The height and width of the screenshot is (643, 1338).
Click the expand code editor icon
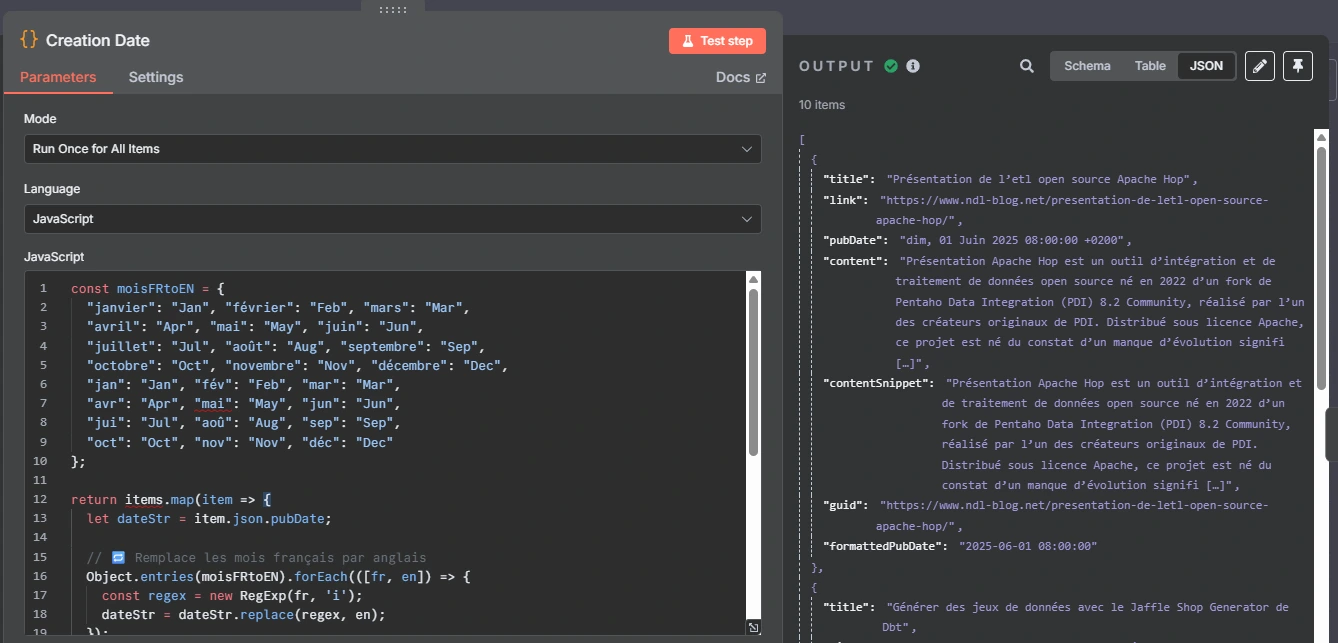[x=753, y=627]
